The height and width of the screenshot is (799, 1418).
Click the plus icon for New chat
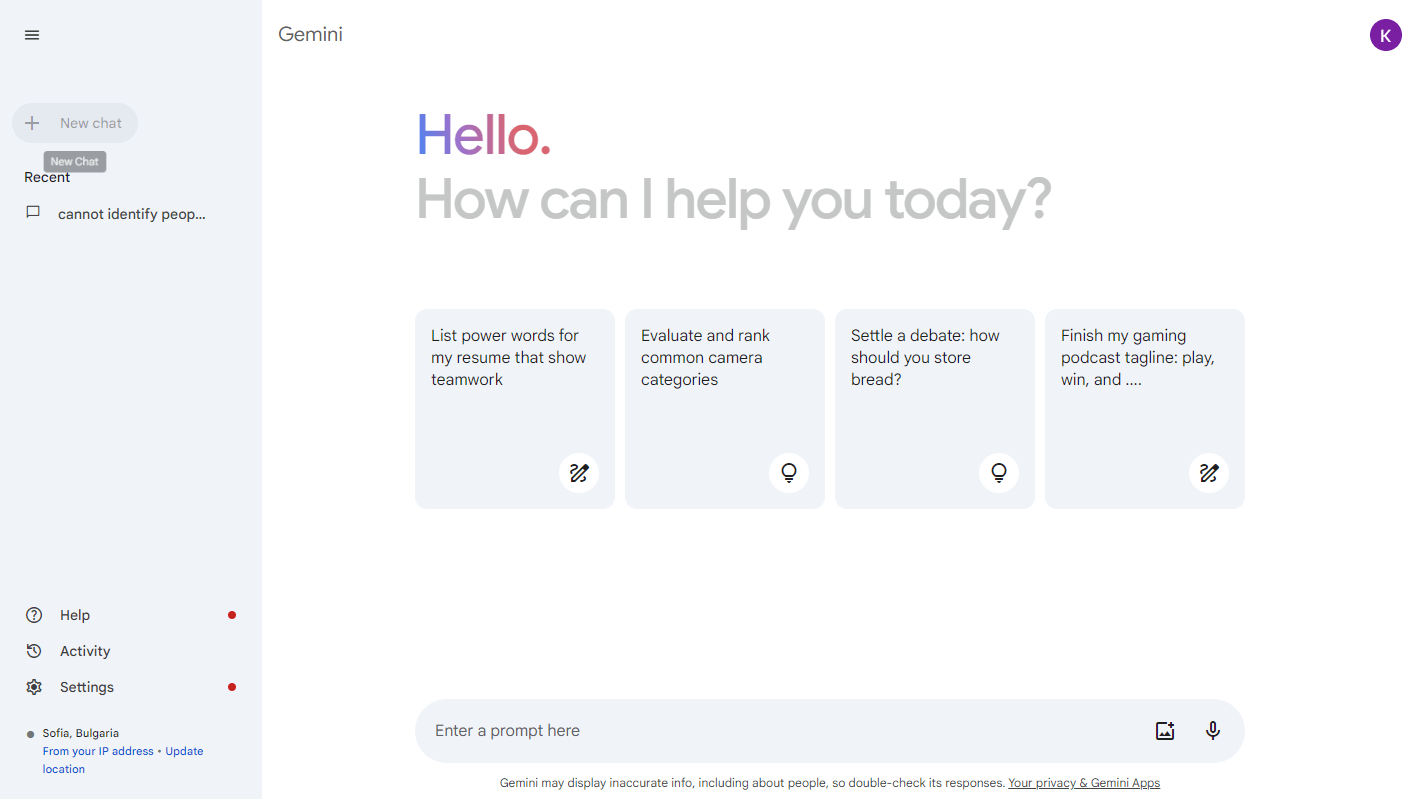click(x=32, y=123)
